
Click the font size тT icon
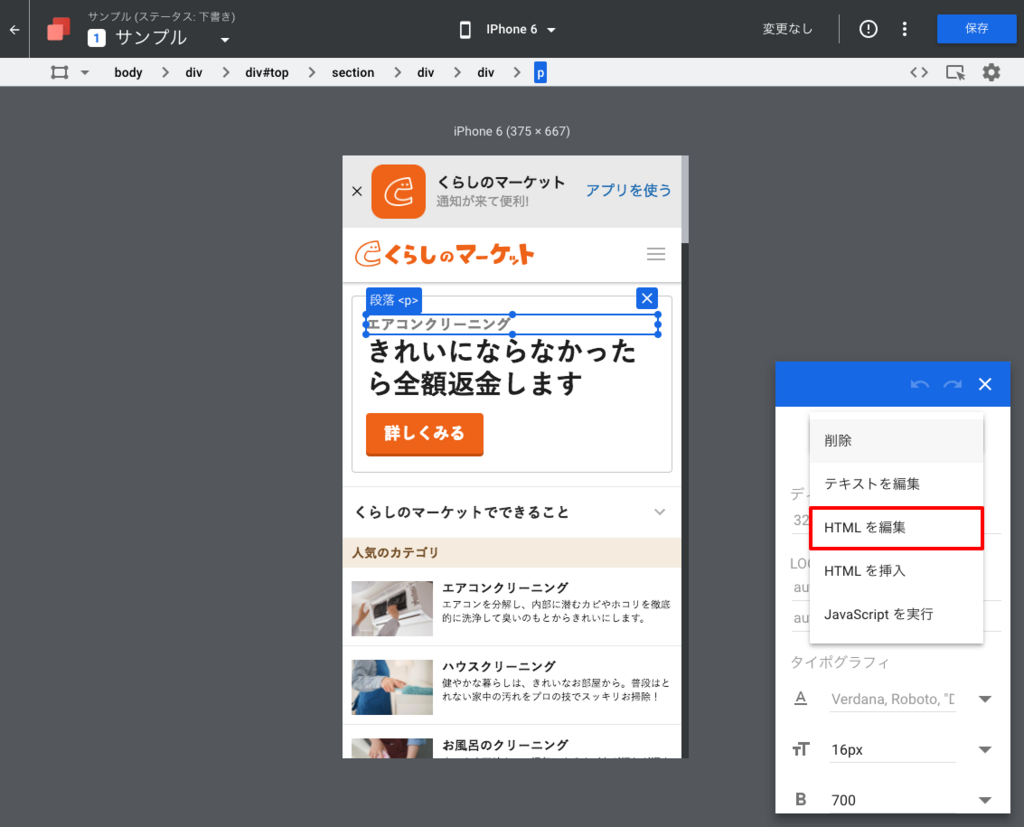(800, 749)
